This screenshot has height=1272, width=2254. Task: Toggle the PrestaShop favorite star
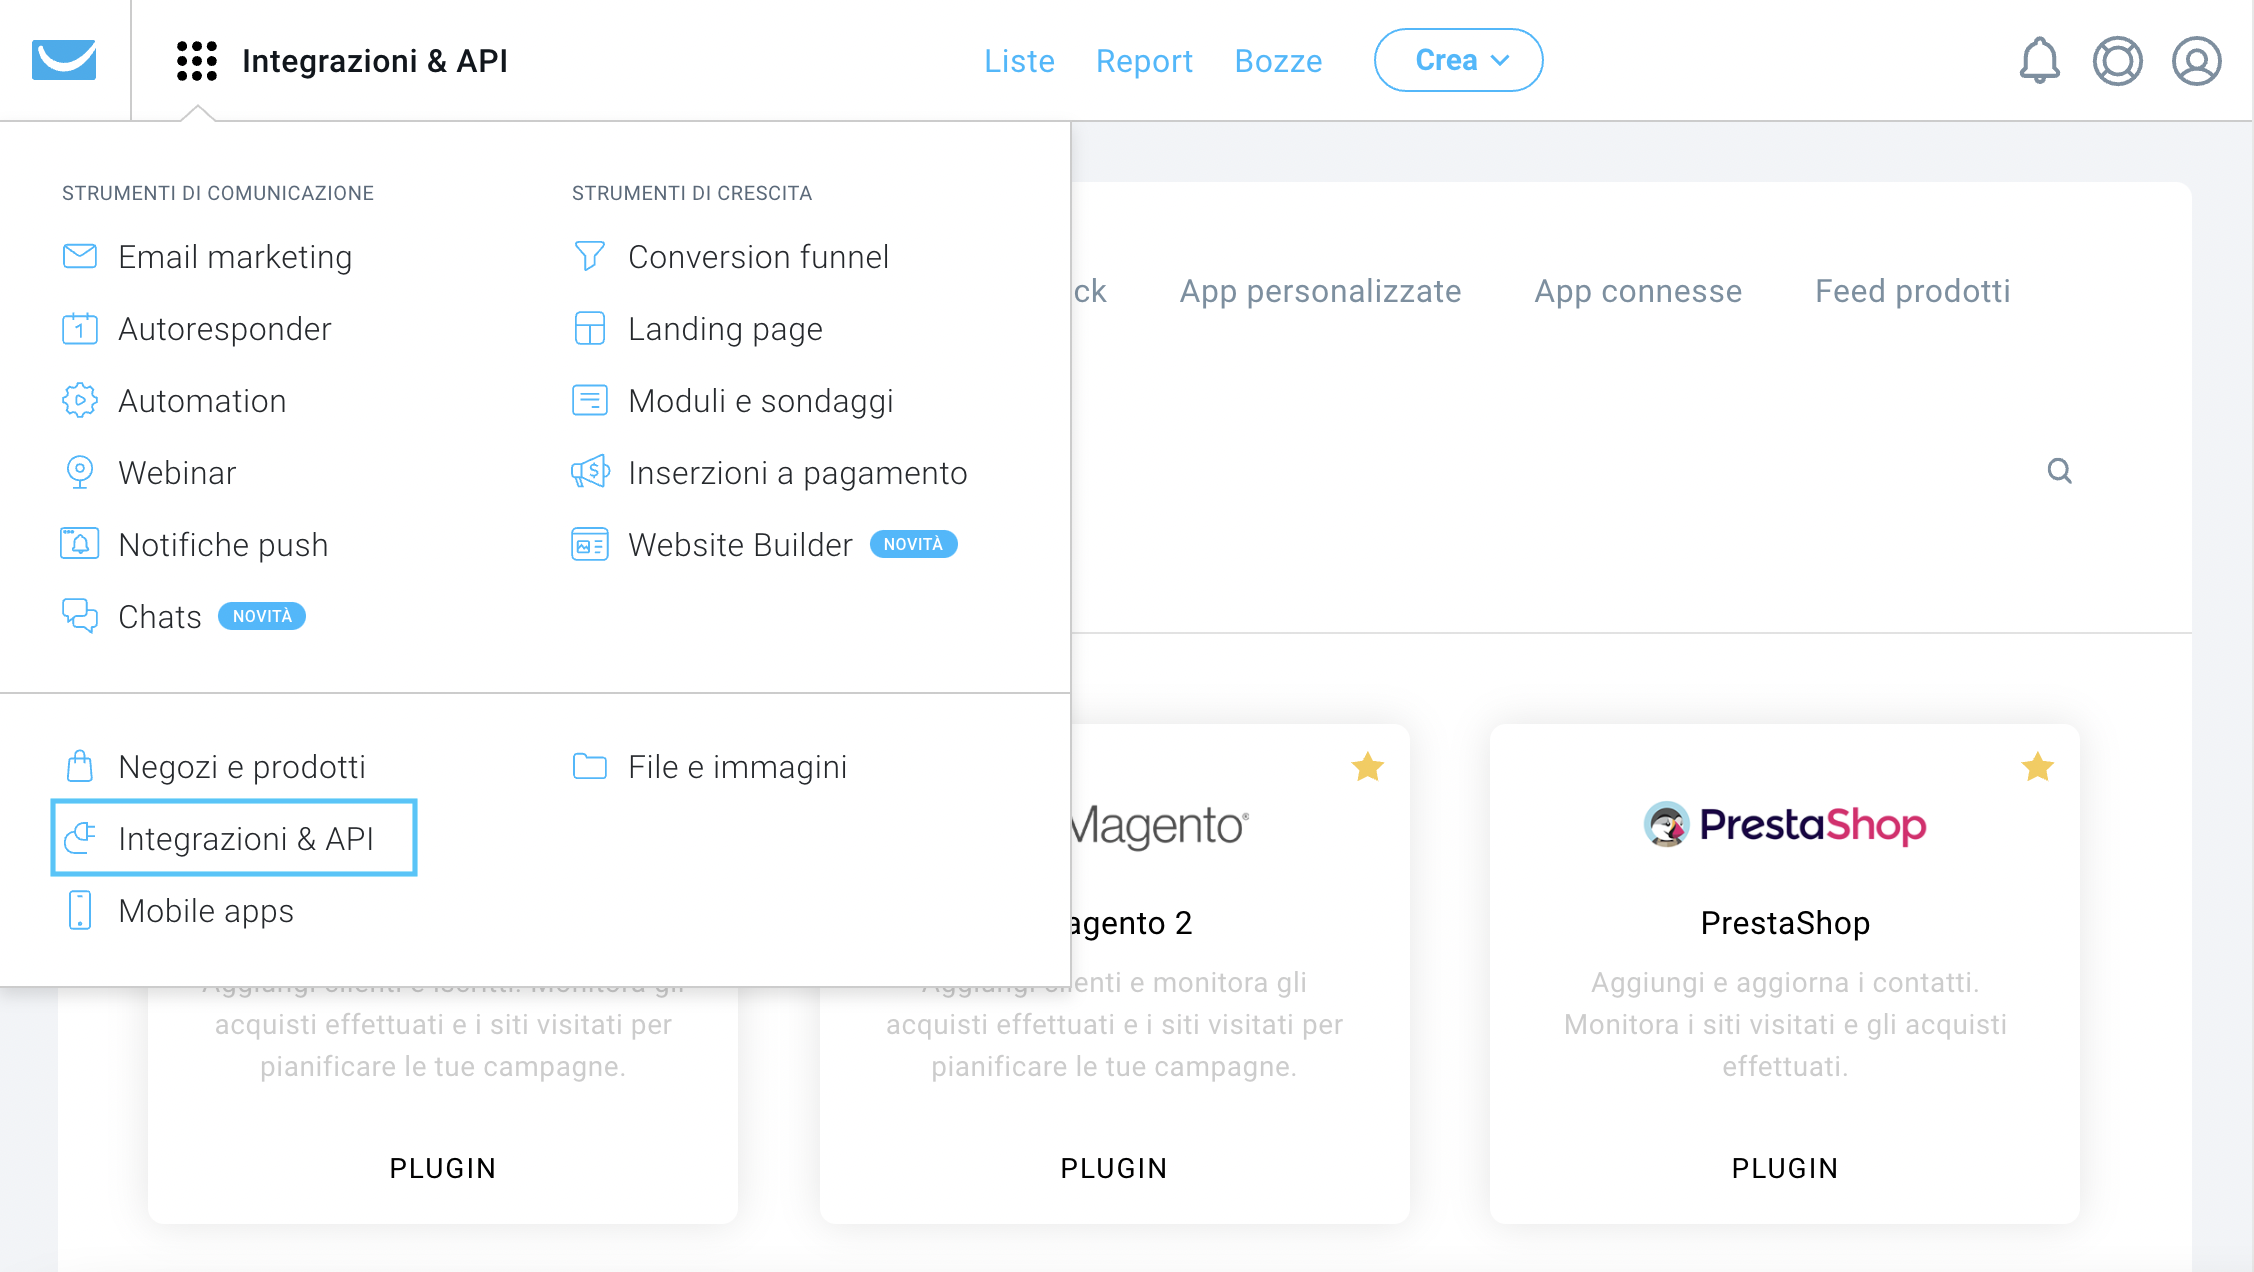coord(2037,767)
